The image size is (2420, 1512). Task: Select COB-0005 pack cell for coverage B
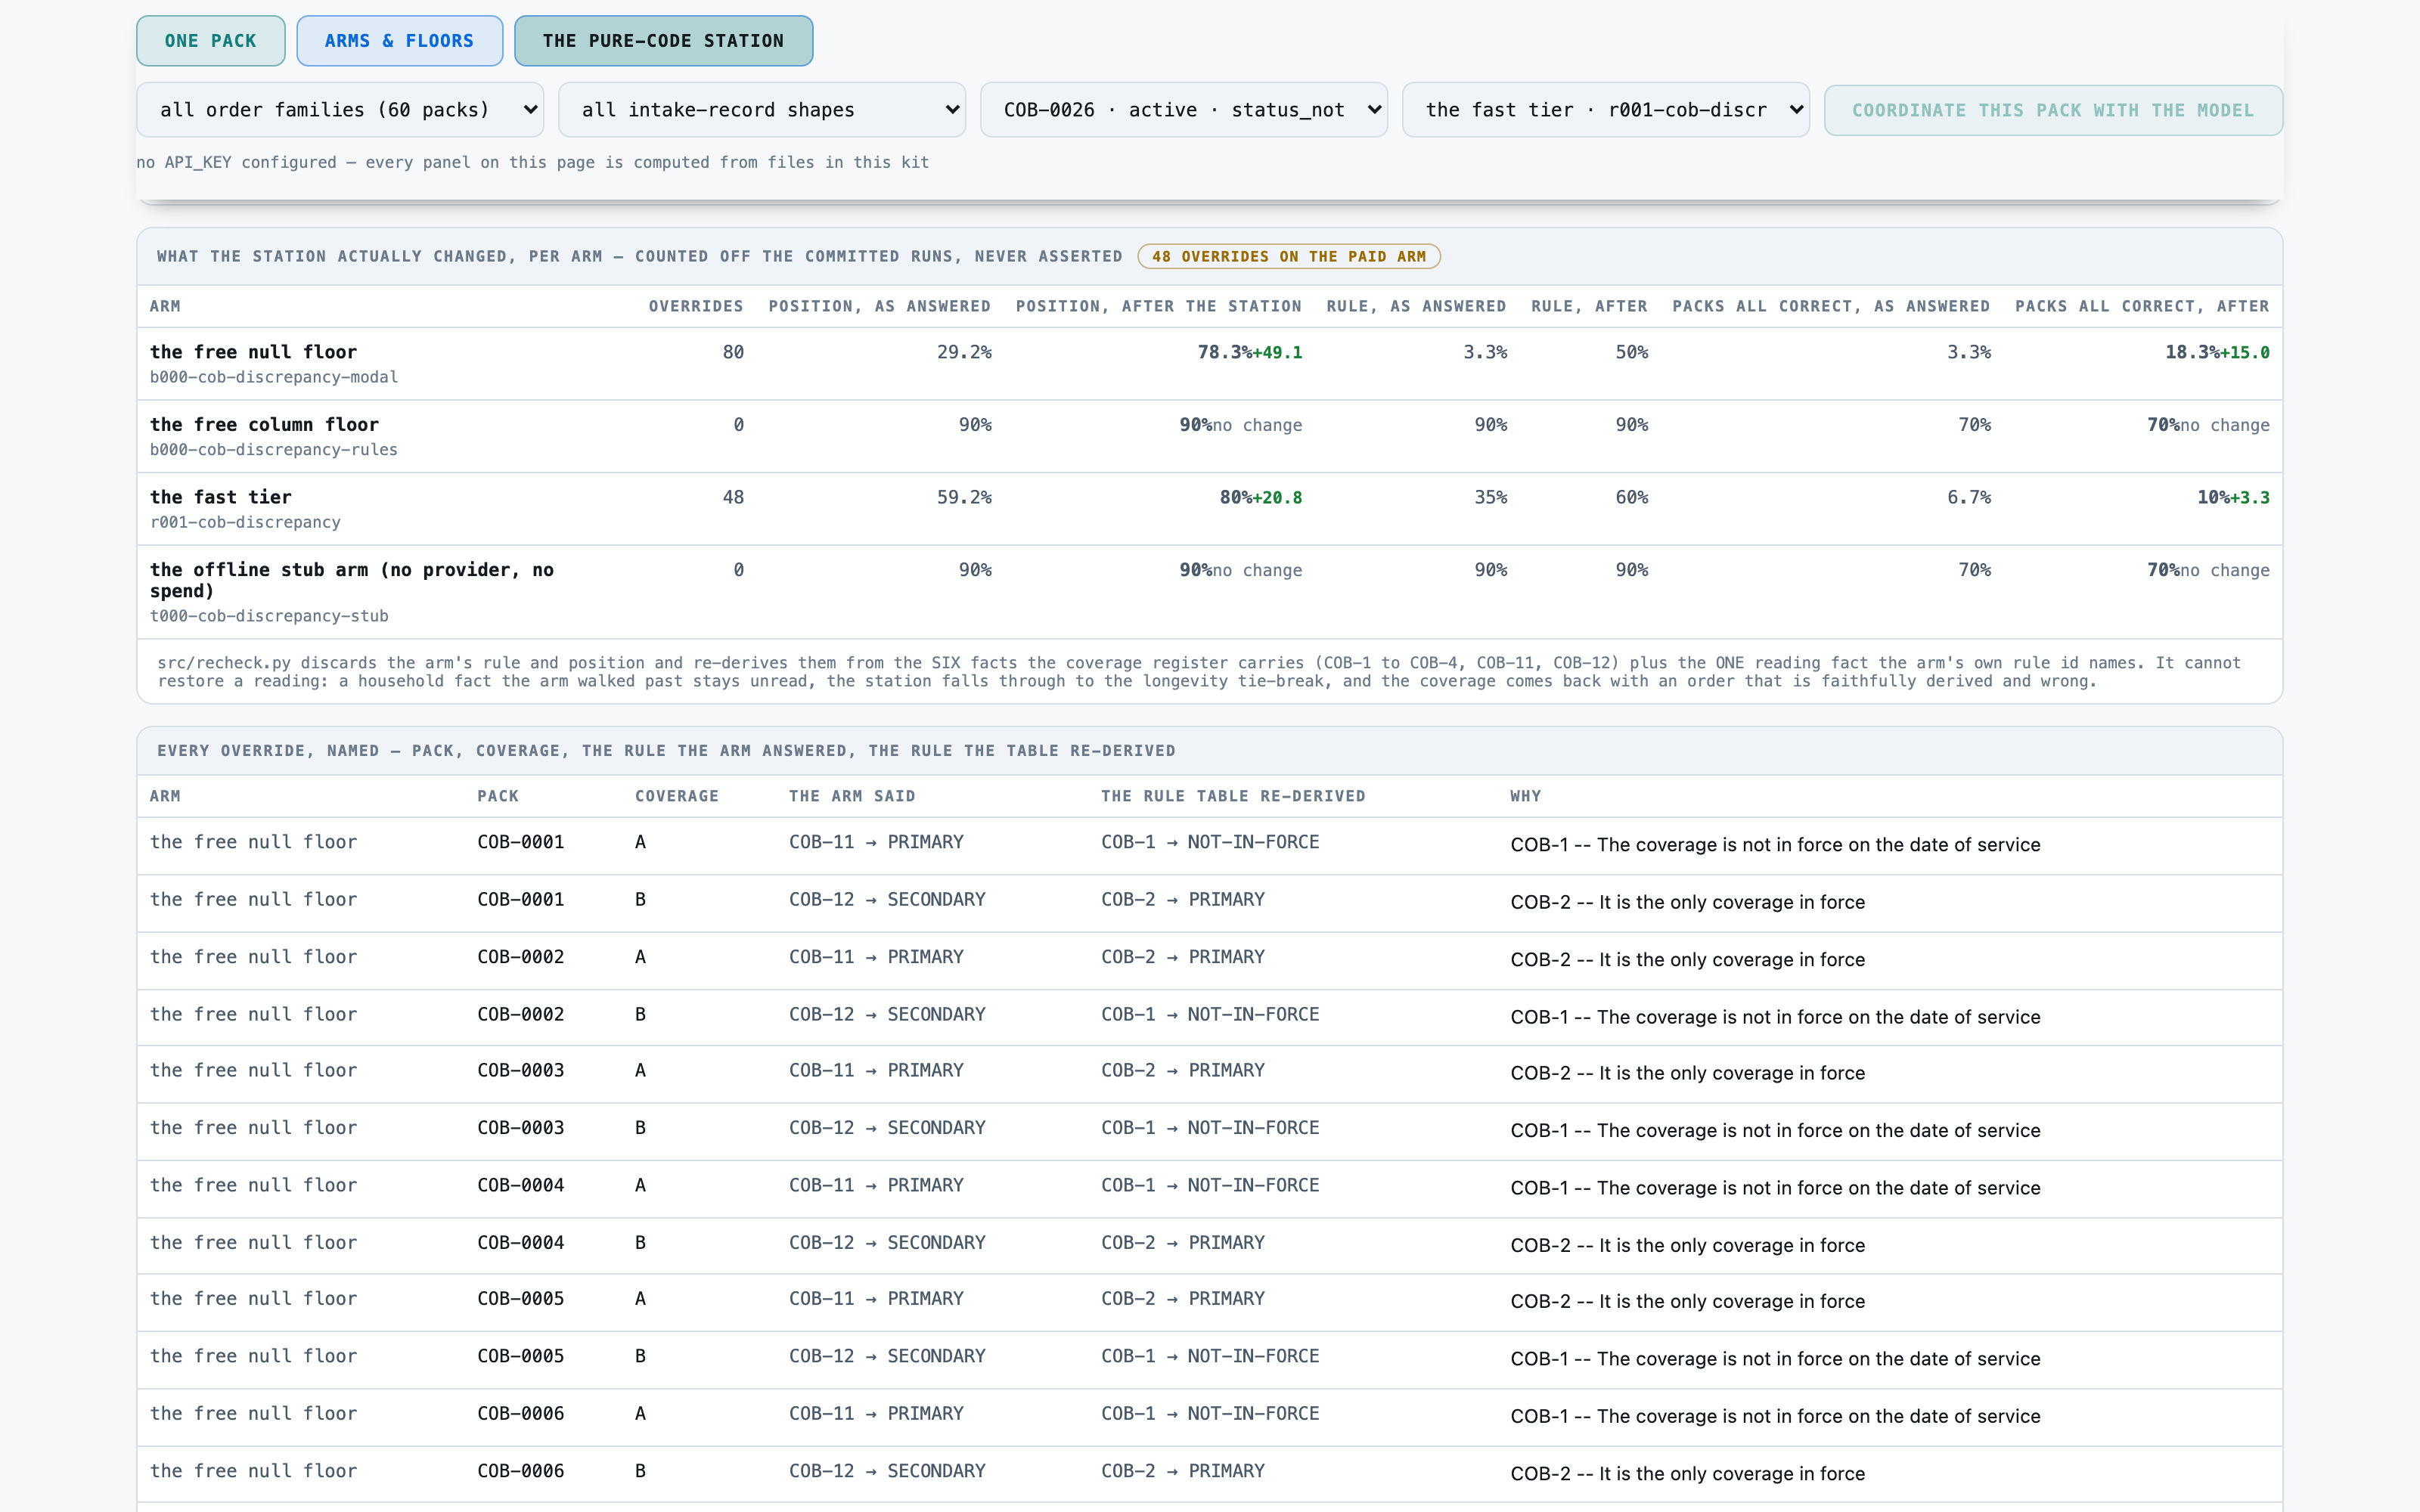click(521, 1356)
